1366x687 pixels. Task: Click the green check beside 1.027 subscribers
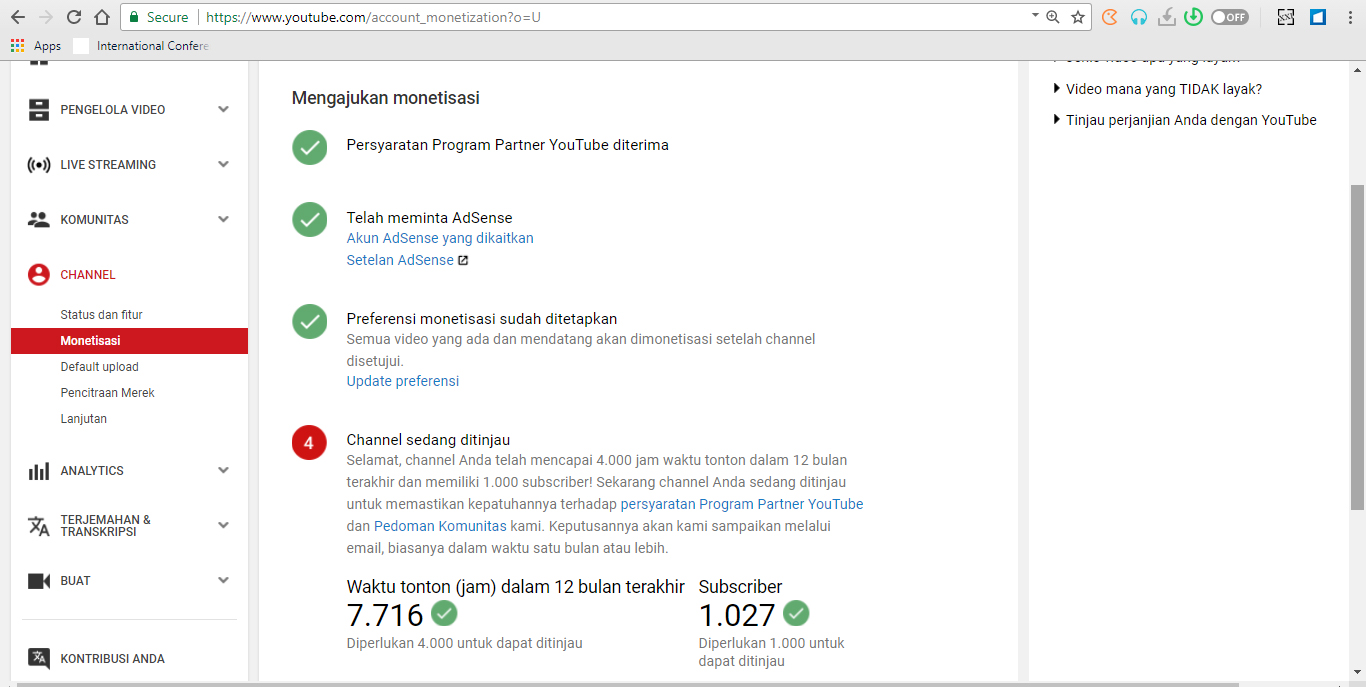coord(796,613)
